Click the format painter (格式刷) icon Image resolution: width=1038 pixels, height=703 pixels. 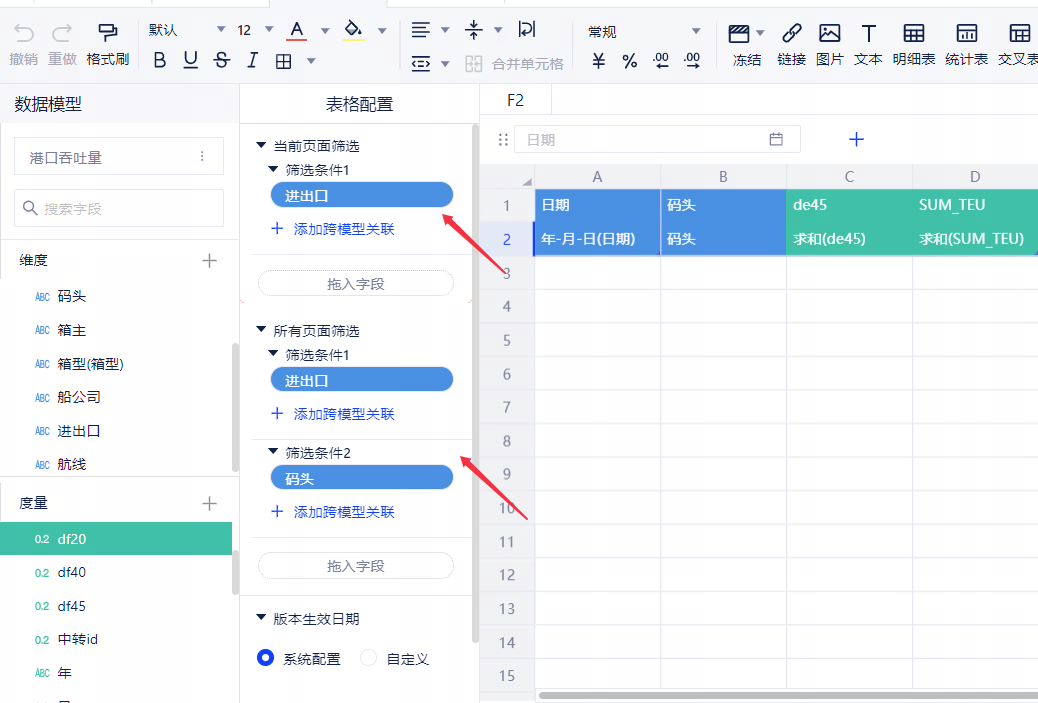pyautogui.click(x=107, y=33)
